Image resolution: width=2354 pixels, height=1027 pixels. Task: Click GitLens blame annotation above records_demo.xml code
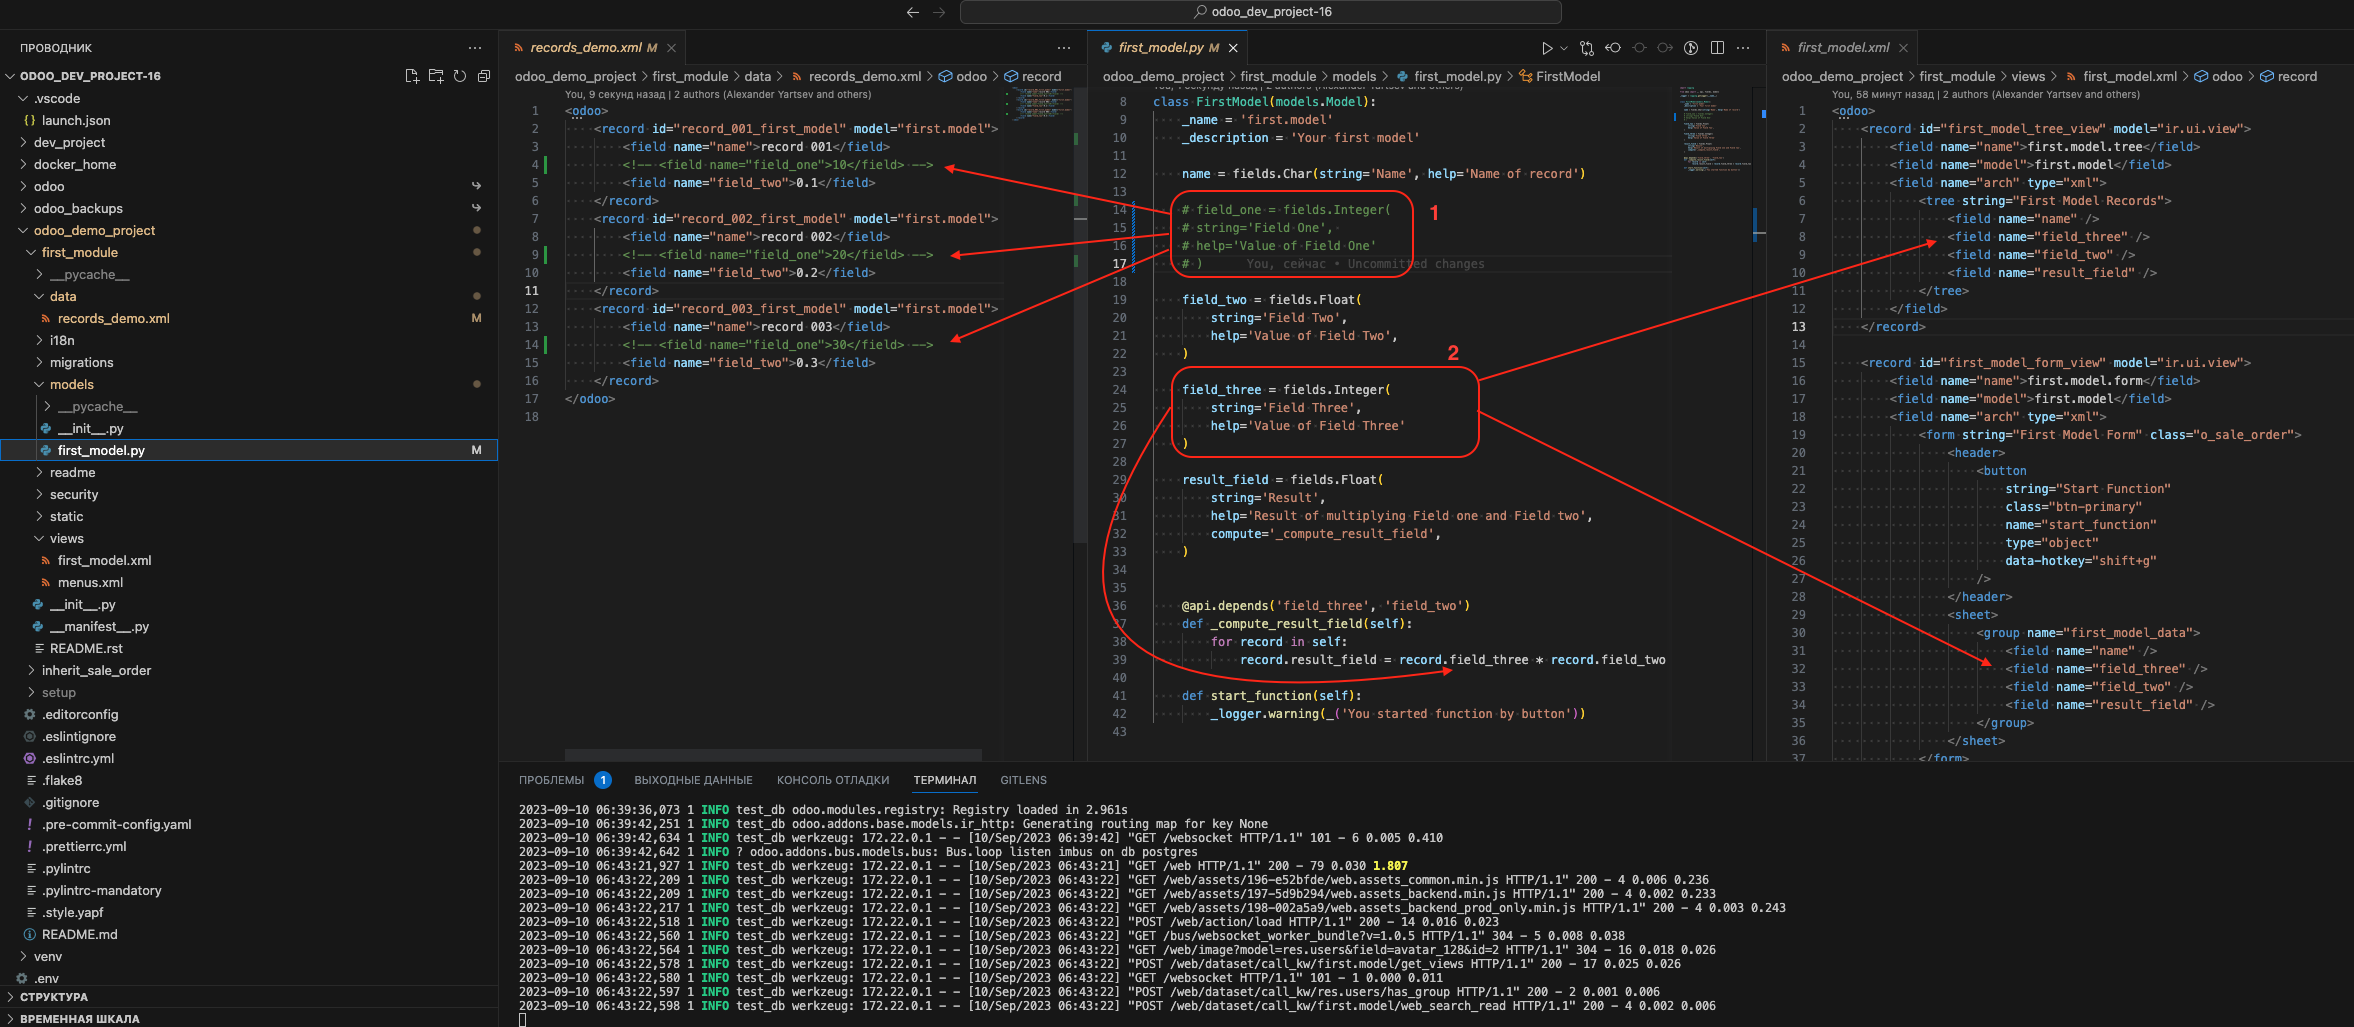[x=717, y=95]
